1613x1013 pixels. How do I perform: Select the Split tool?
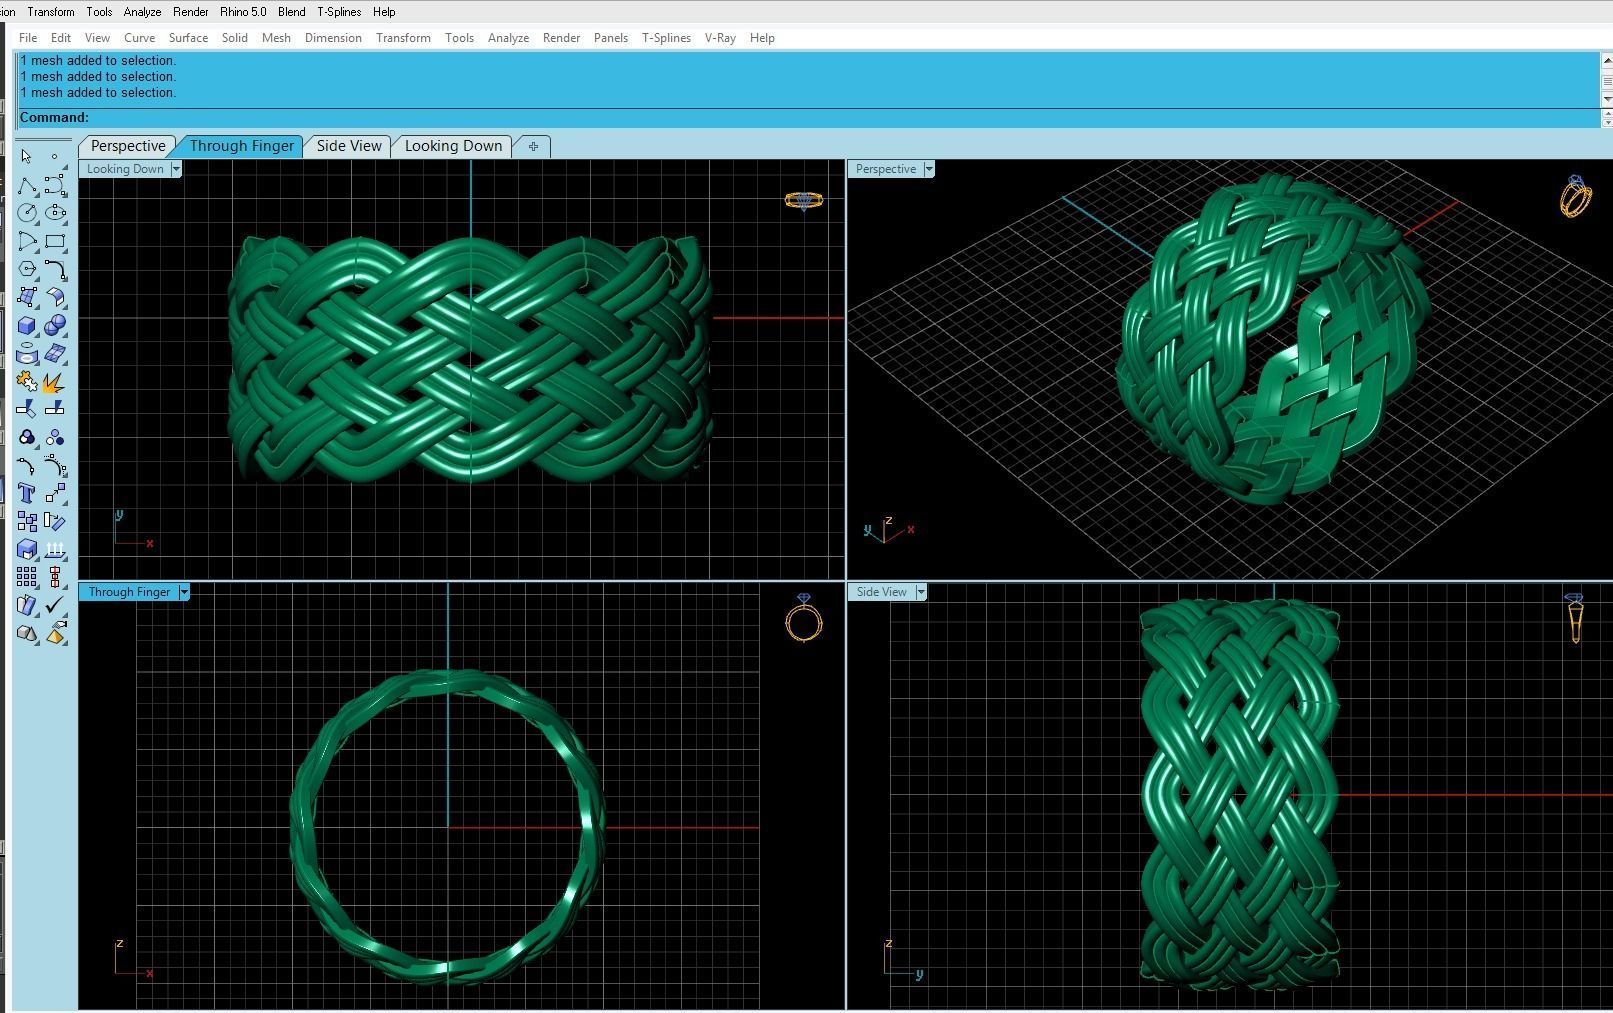55,409
